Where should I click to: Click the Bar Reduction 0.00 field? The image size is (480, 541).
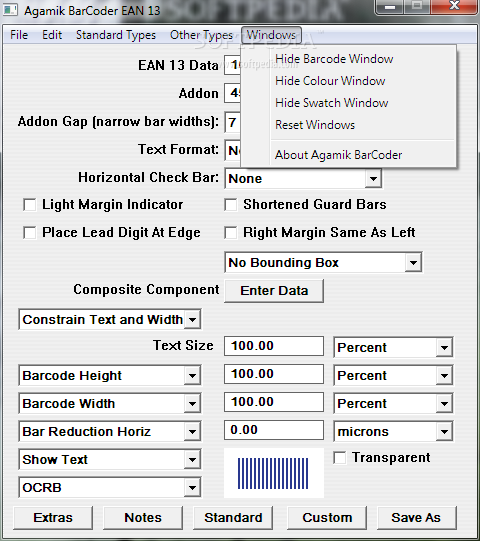point(274,430)
